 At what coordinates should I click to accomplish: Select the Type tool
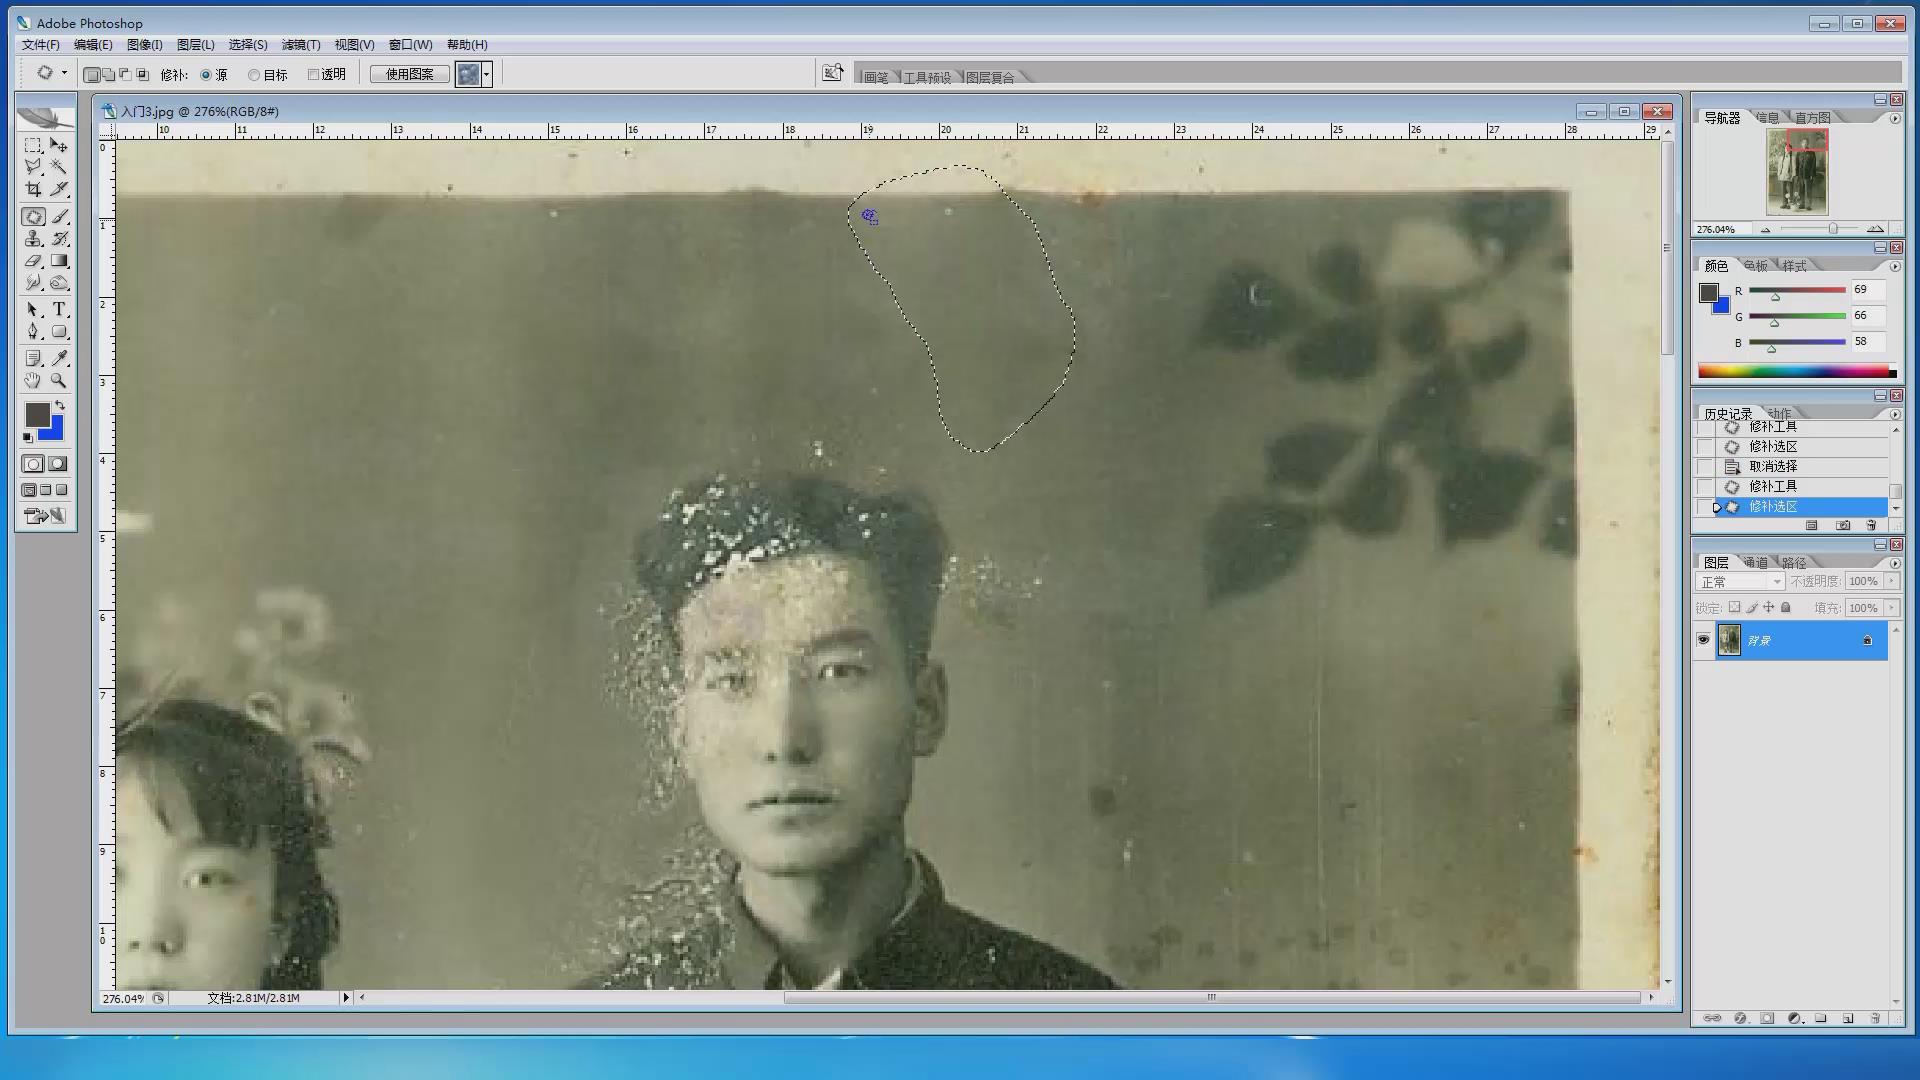pos(59,310)
